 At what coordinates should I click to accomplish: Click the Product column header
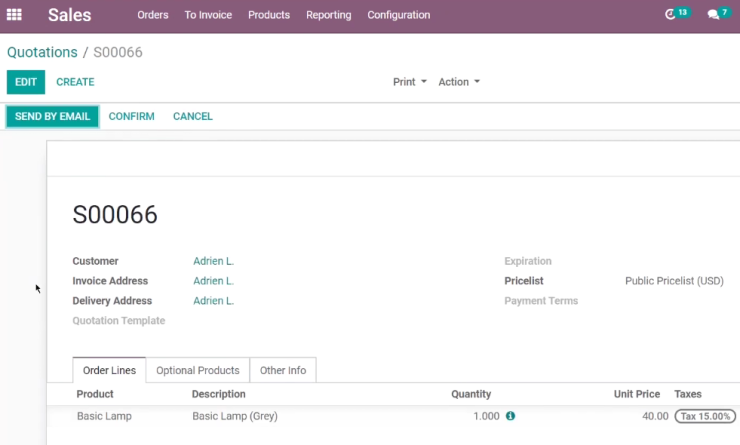click(x=95, y=394)
